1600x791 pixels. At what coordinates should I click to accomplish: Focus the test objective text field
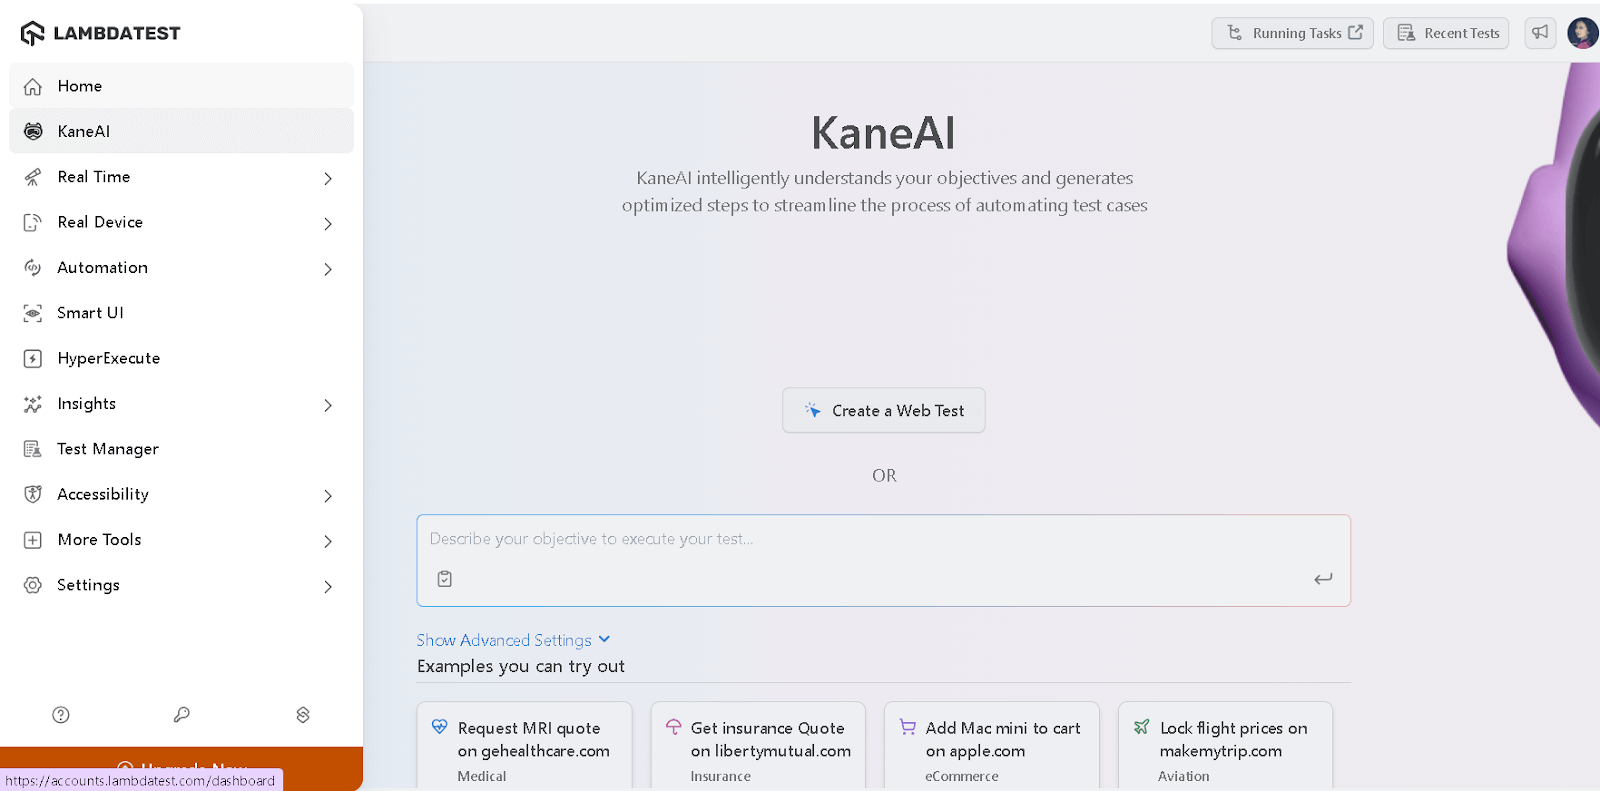click(x=884, y=540)
